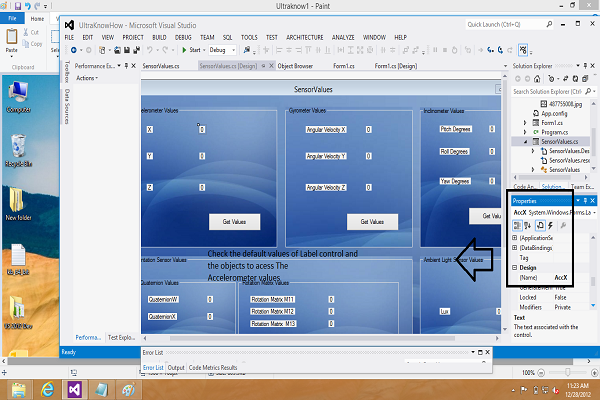Click the Cut command in Paint ribbon
The height and width of the screenshot is (400, 600).
(x=31, y=32)
